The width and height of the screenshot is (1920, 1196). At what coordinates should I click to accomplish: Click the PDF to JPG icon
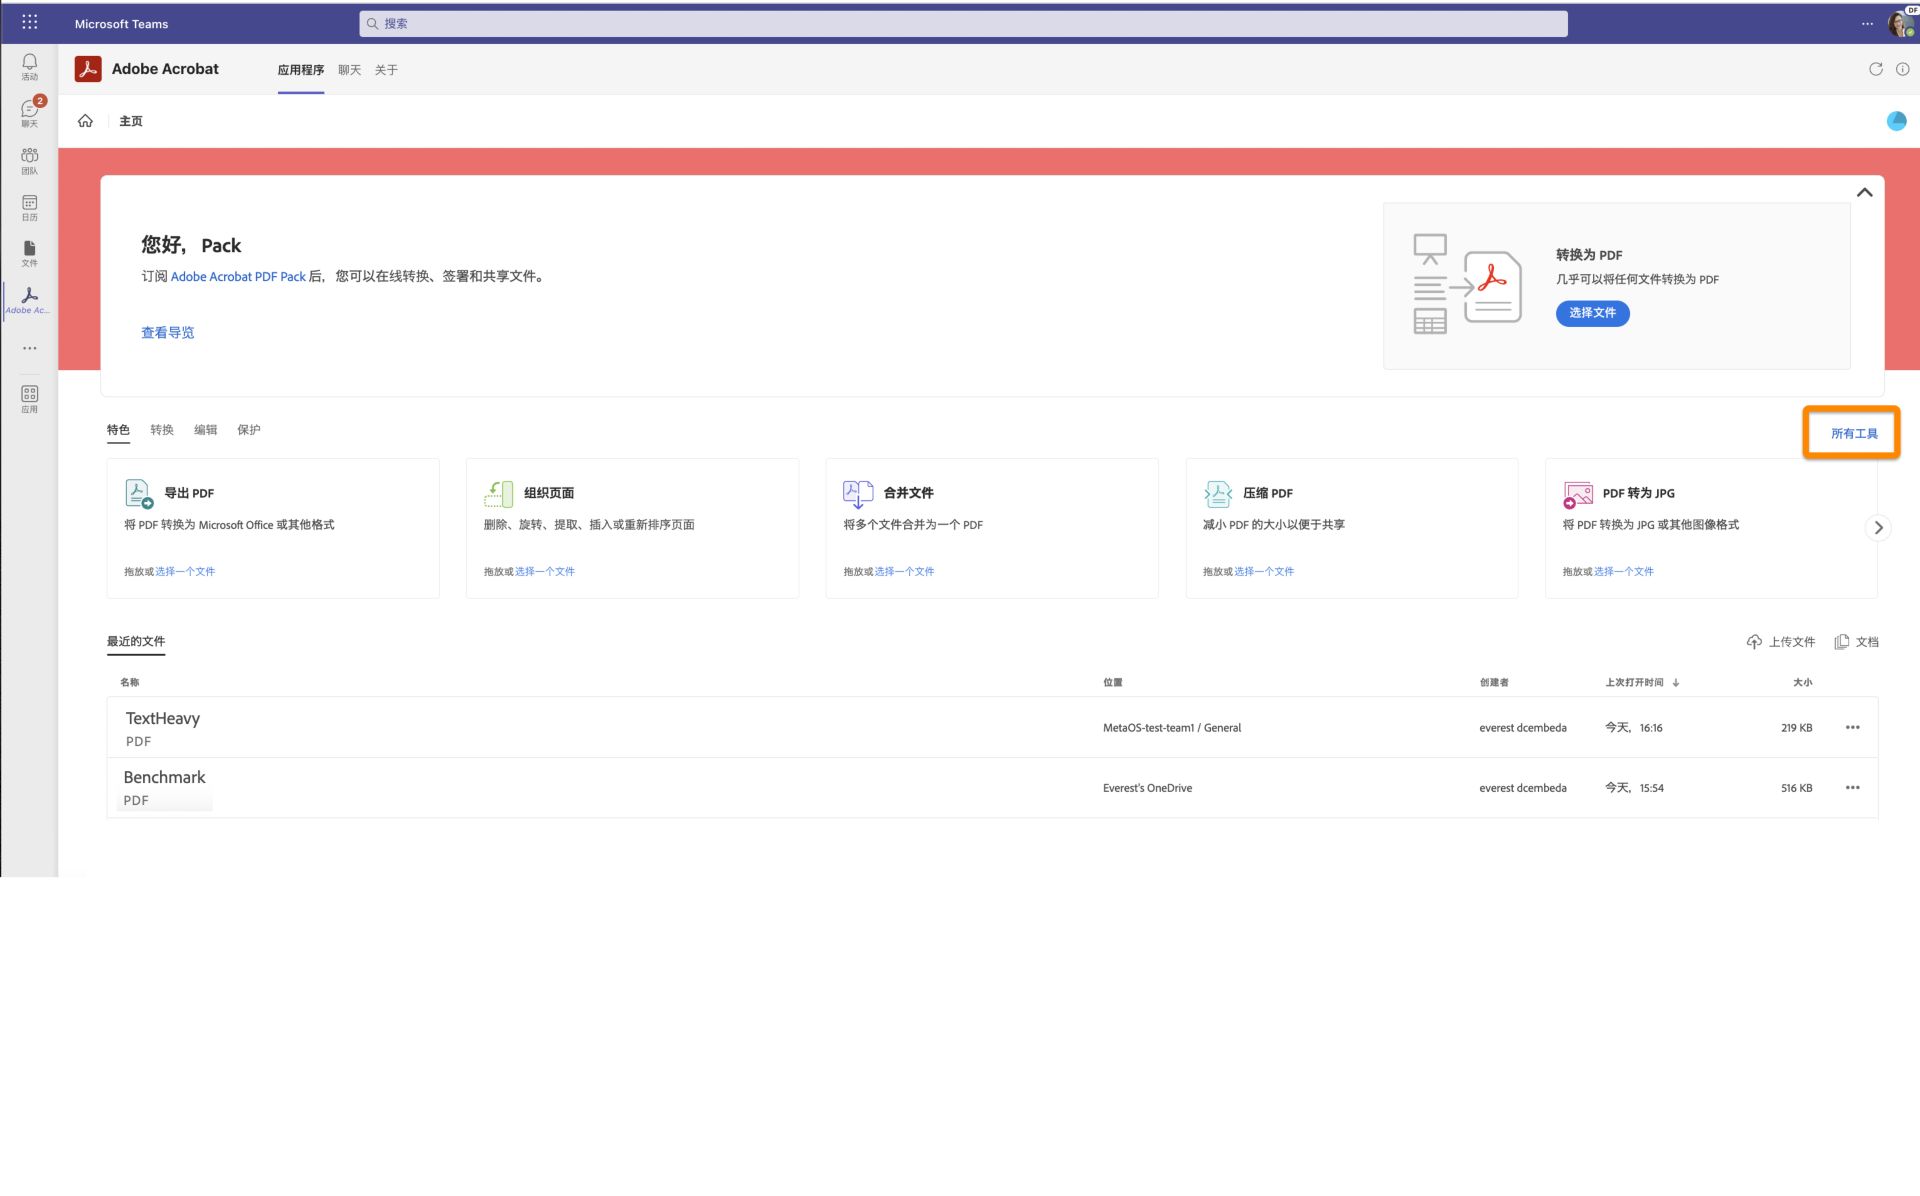pos(1577,494)
